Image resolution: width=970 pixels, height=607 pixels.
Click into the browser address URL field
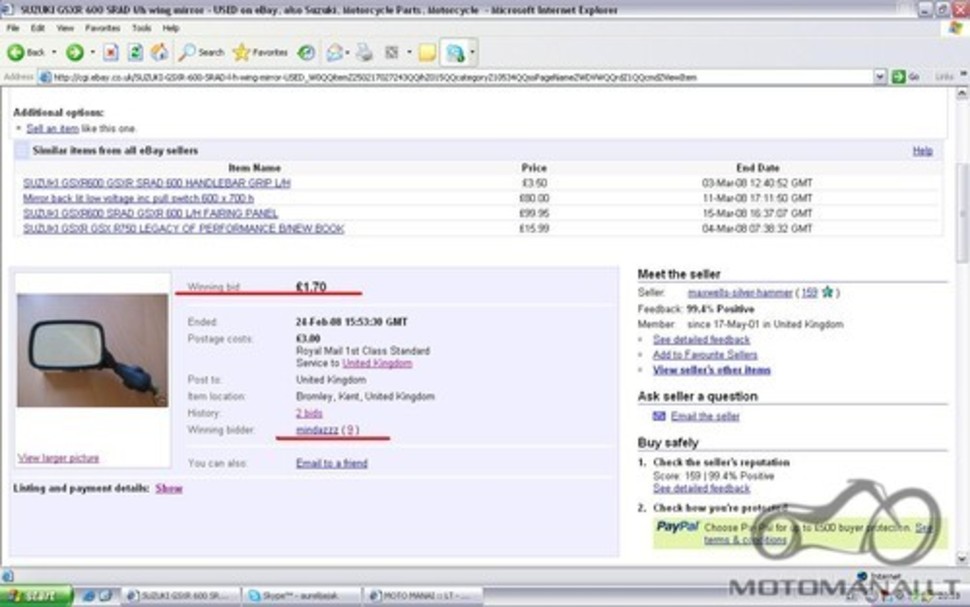455,77
